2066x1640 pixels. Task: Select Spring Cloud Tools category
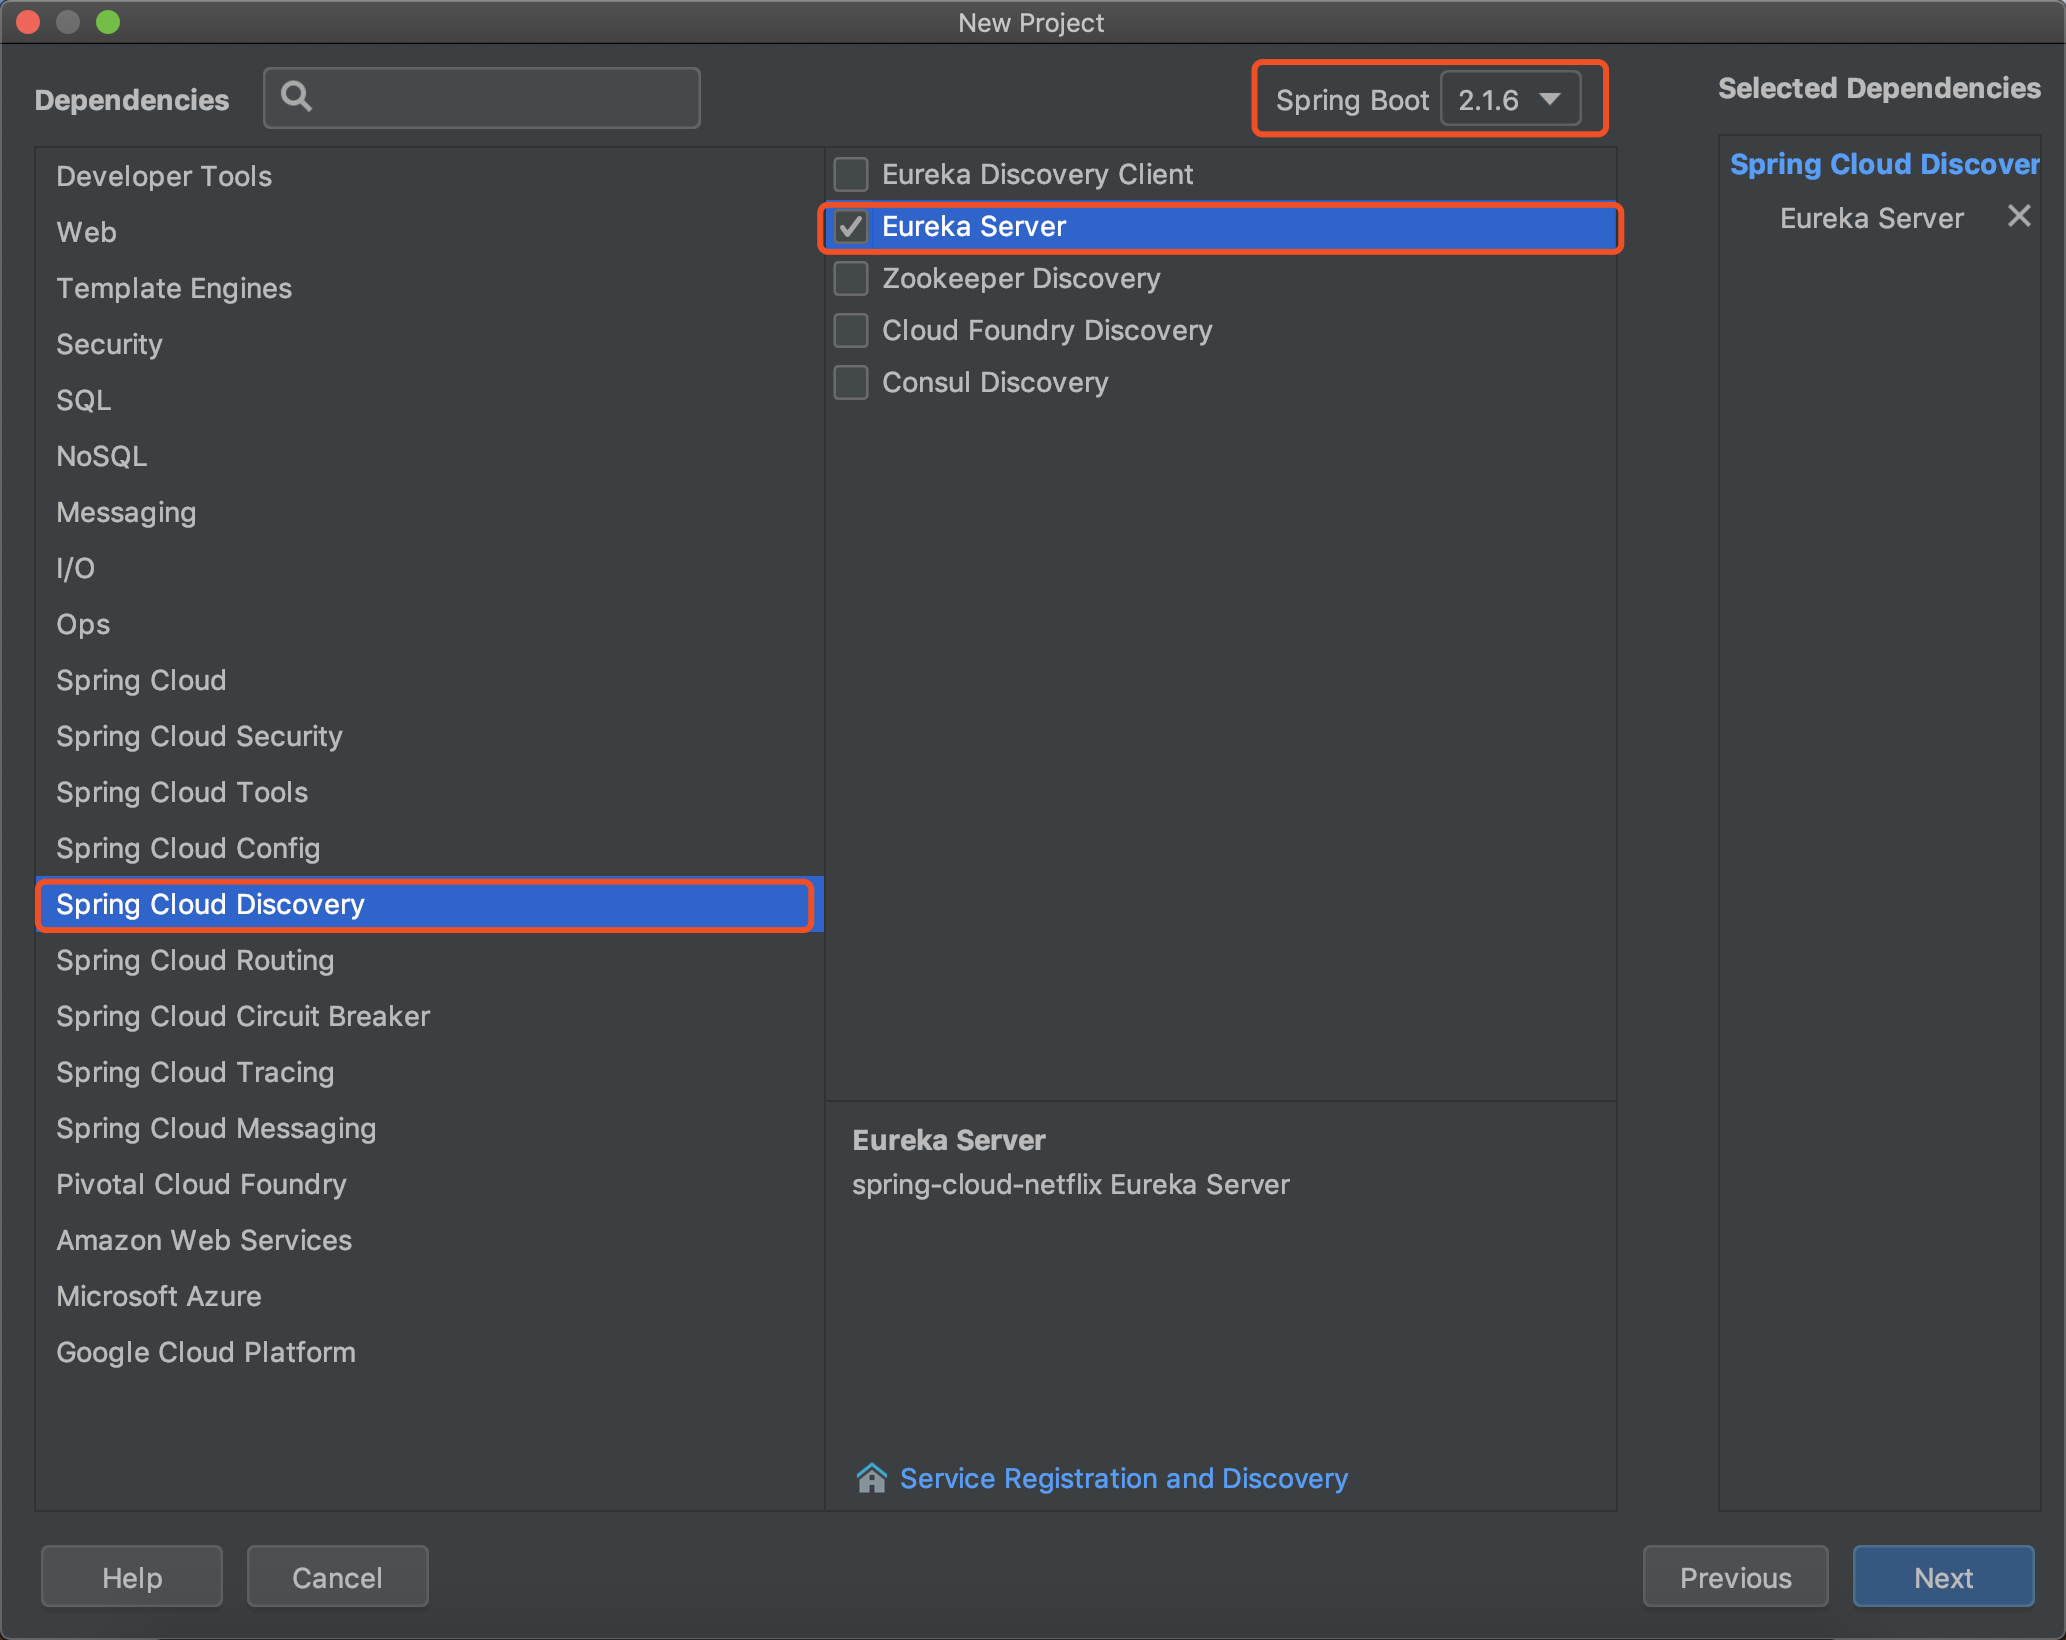click(429, 792)
